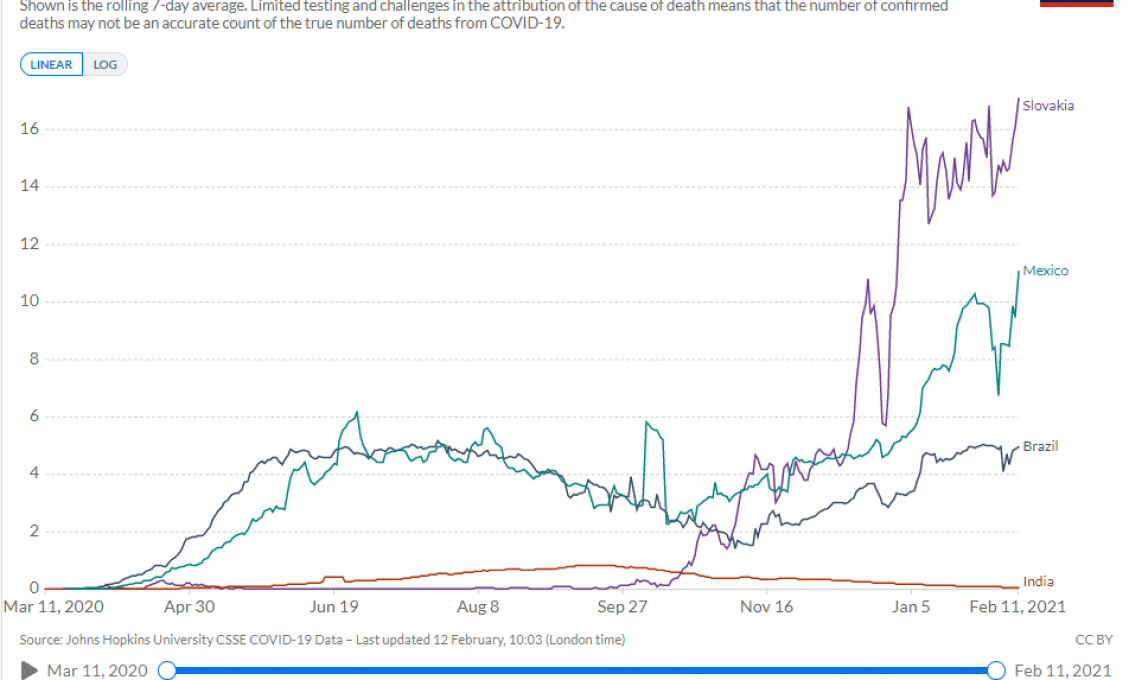Click the Slovakia peak at chart end

click(1018, 99)
